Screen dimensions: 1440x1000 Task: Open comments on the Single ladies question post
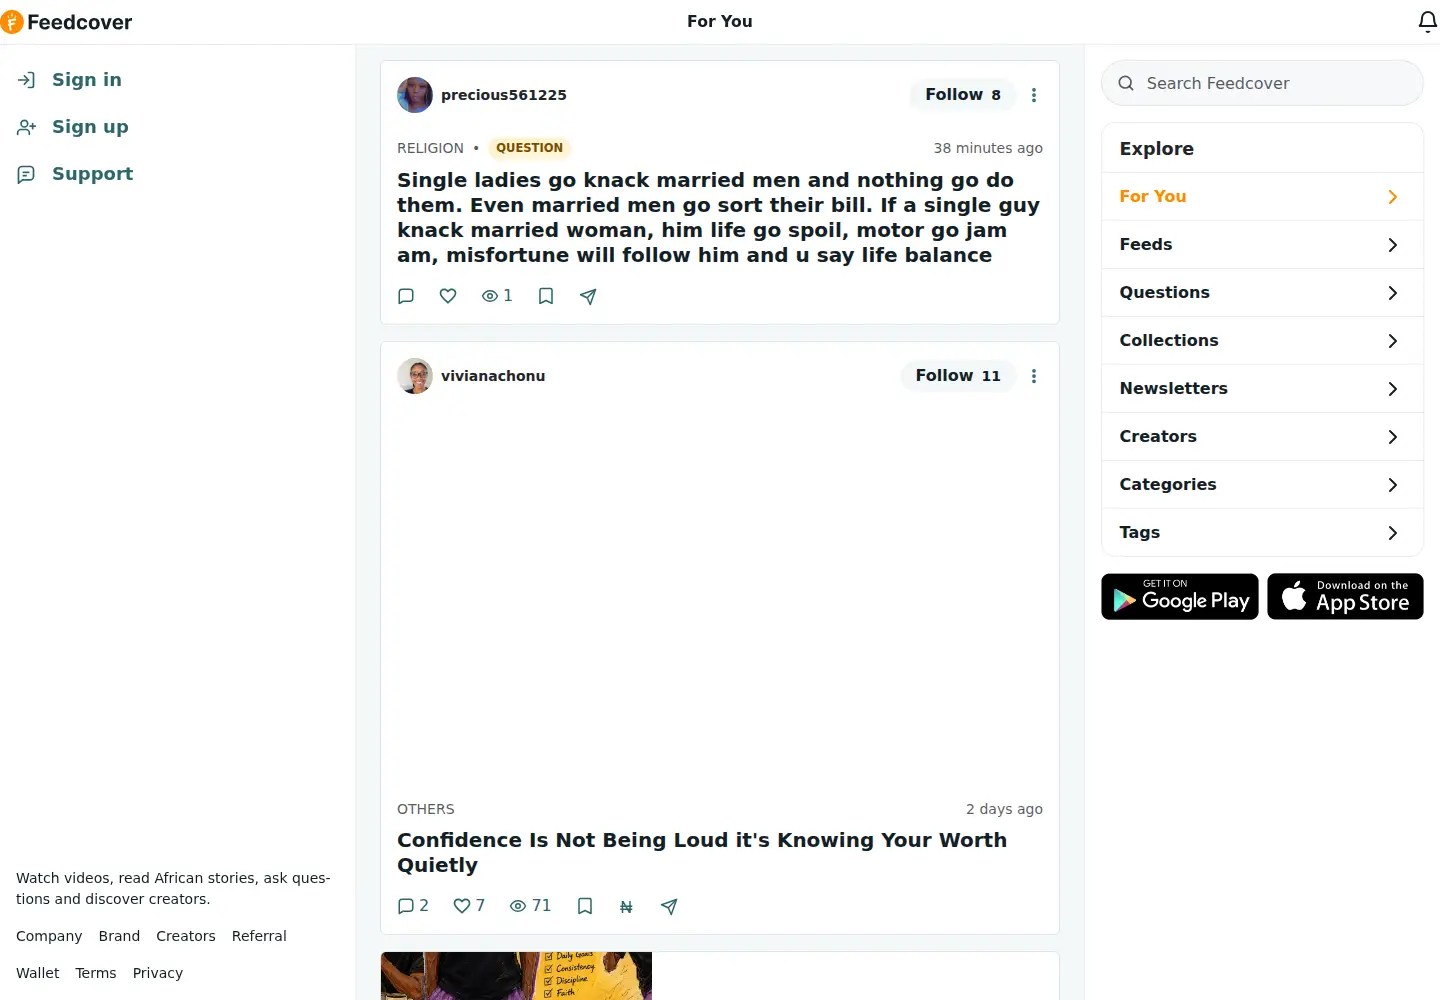pyautogui.click(x=406, y=296)
